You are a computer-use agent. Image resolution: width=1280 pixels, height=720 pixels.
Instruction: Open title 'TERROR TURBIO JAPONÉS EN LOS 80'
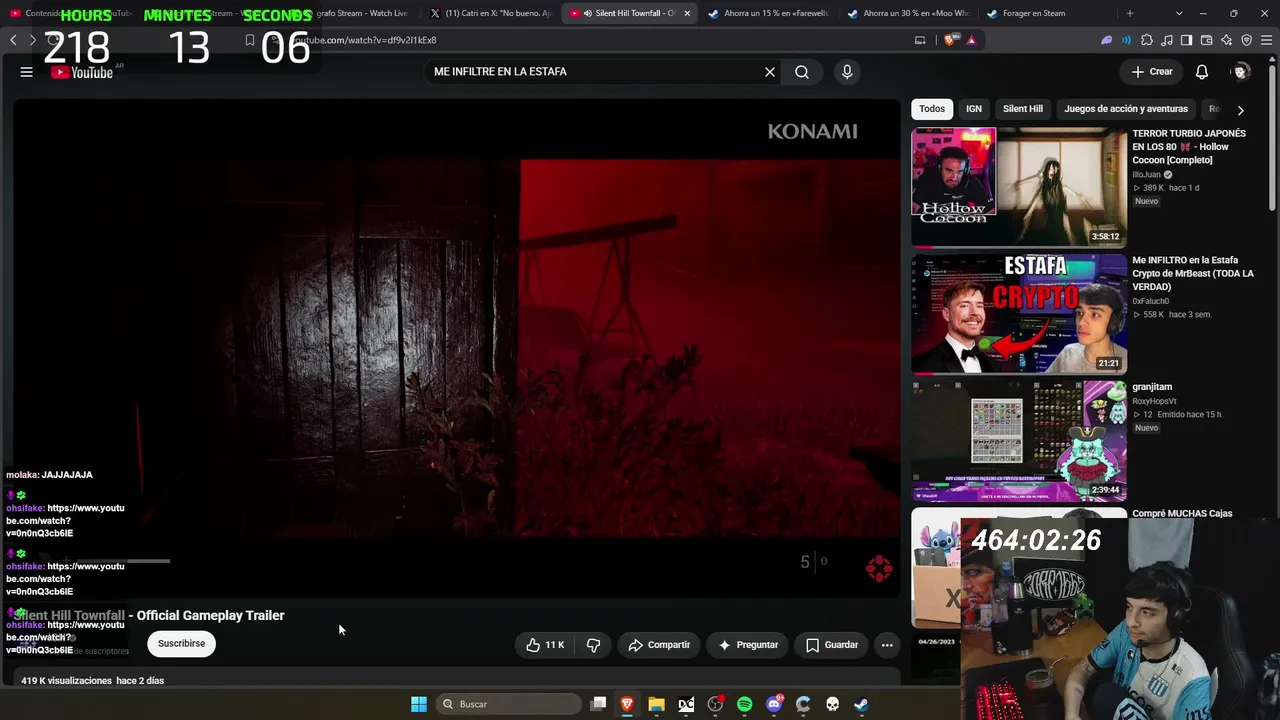[x=1189, y=147]
